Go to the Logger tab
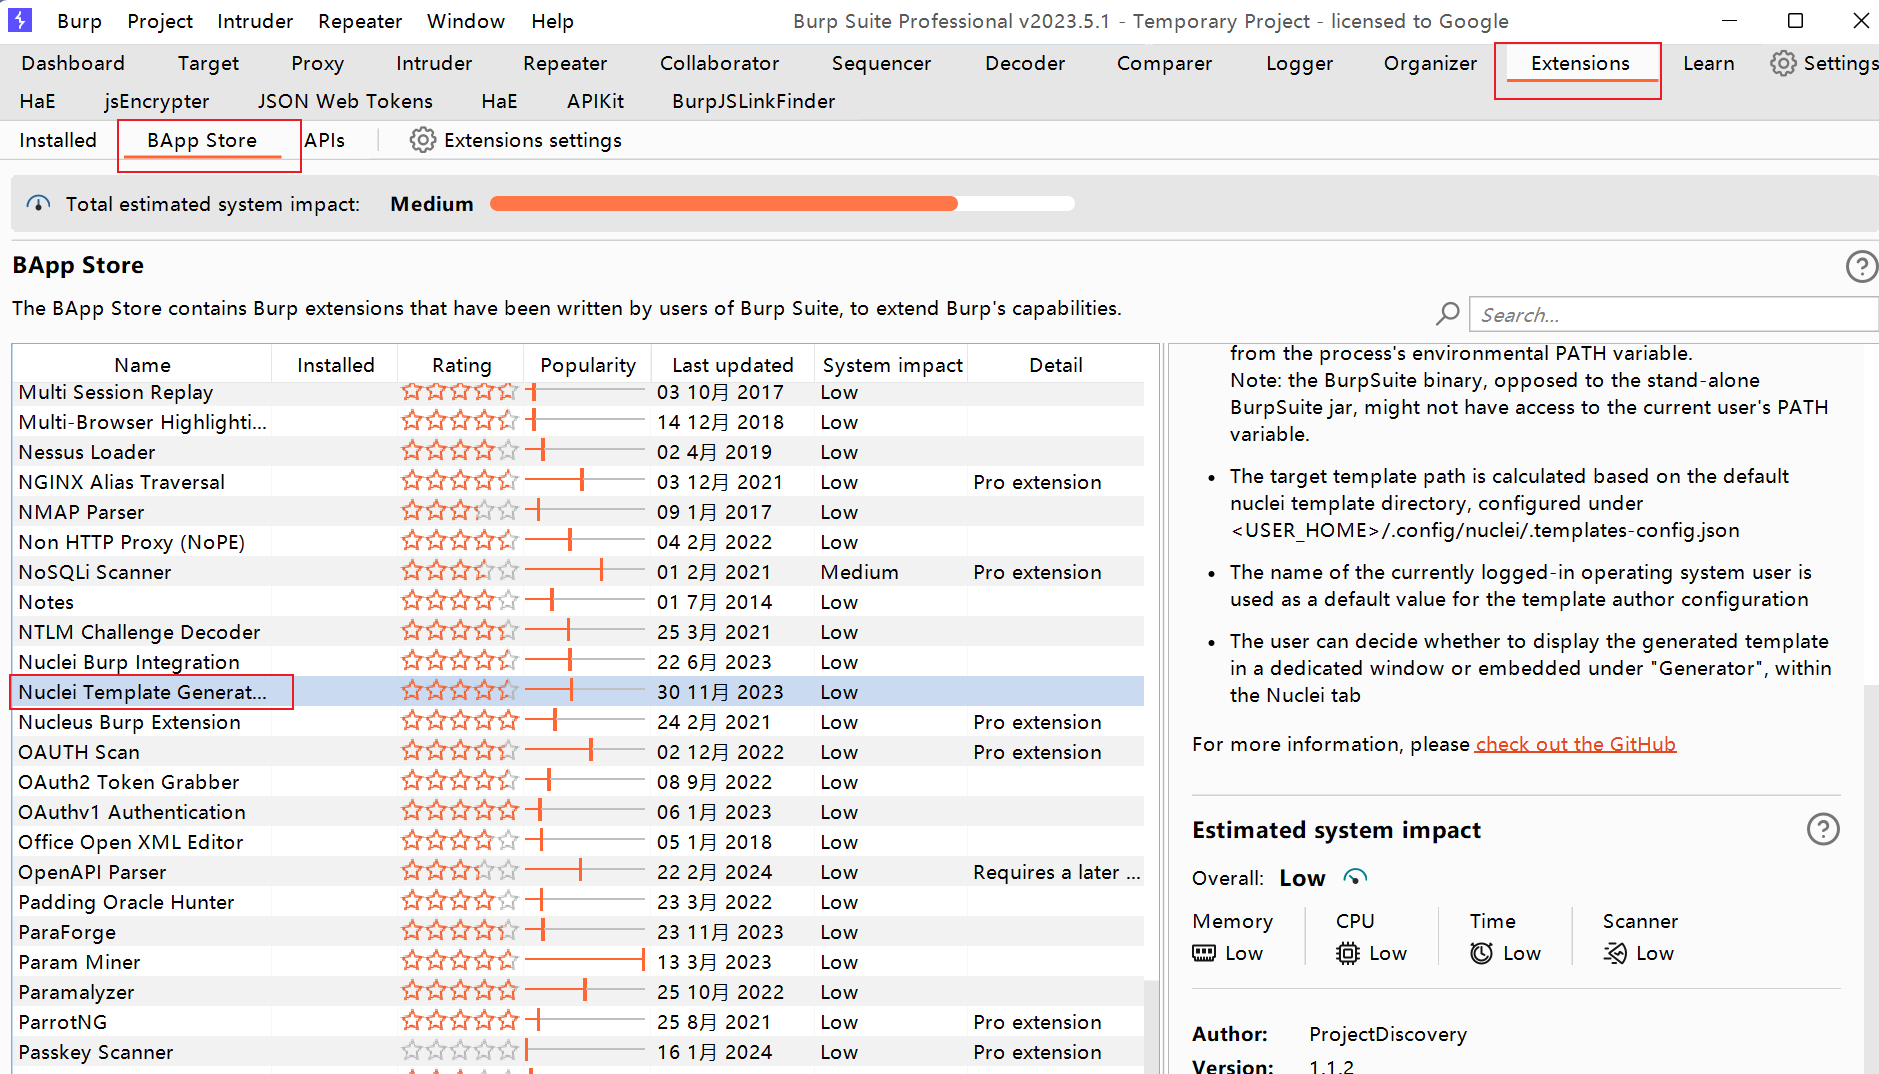The height and width of the screenshot is (1074, 1879). (1299, 63)
